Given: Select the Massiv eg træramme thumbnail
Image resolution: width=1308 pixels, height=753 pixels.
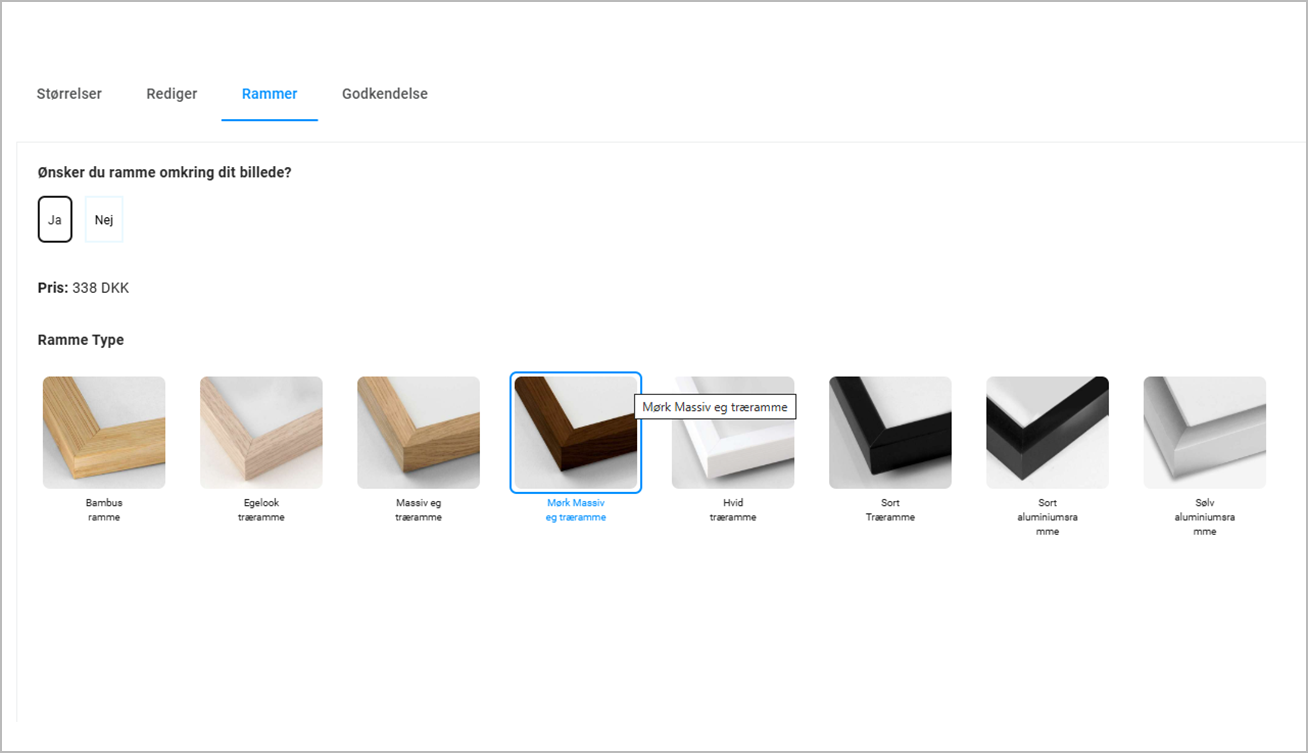Looking at the screenshot, I should pos(418,432).
